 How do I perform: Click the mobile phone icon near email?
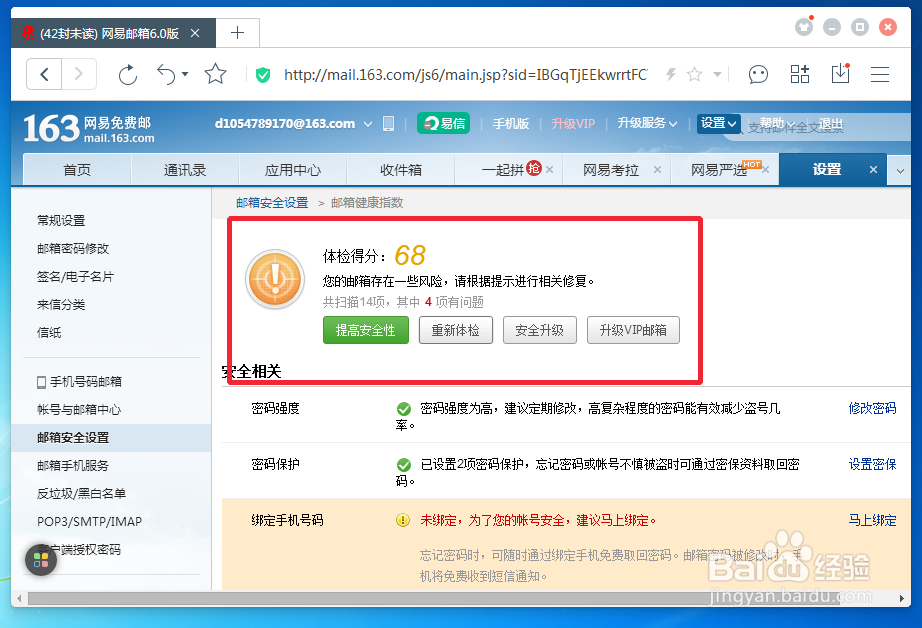[389, 123]
